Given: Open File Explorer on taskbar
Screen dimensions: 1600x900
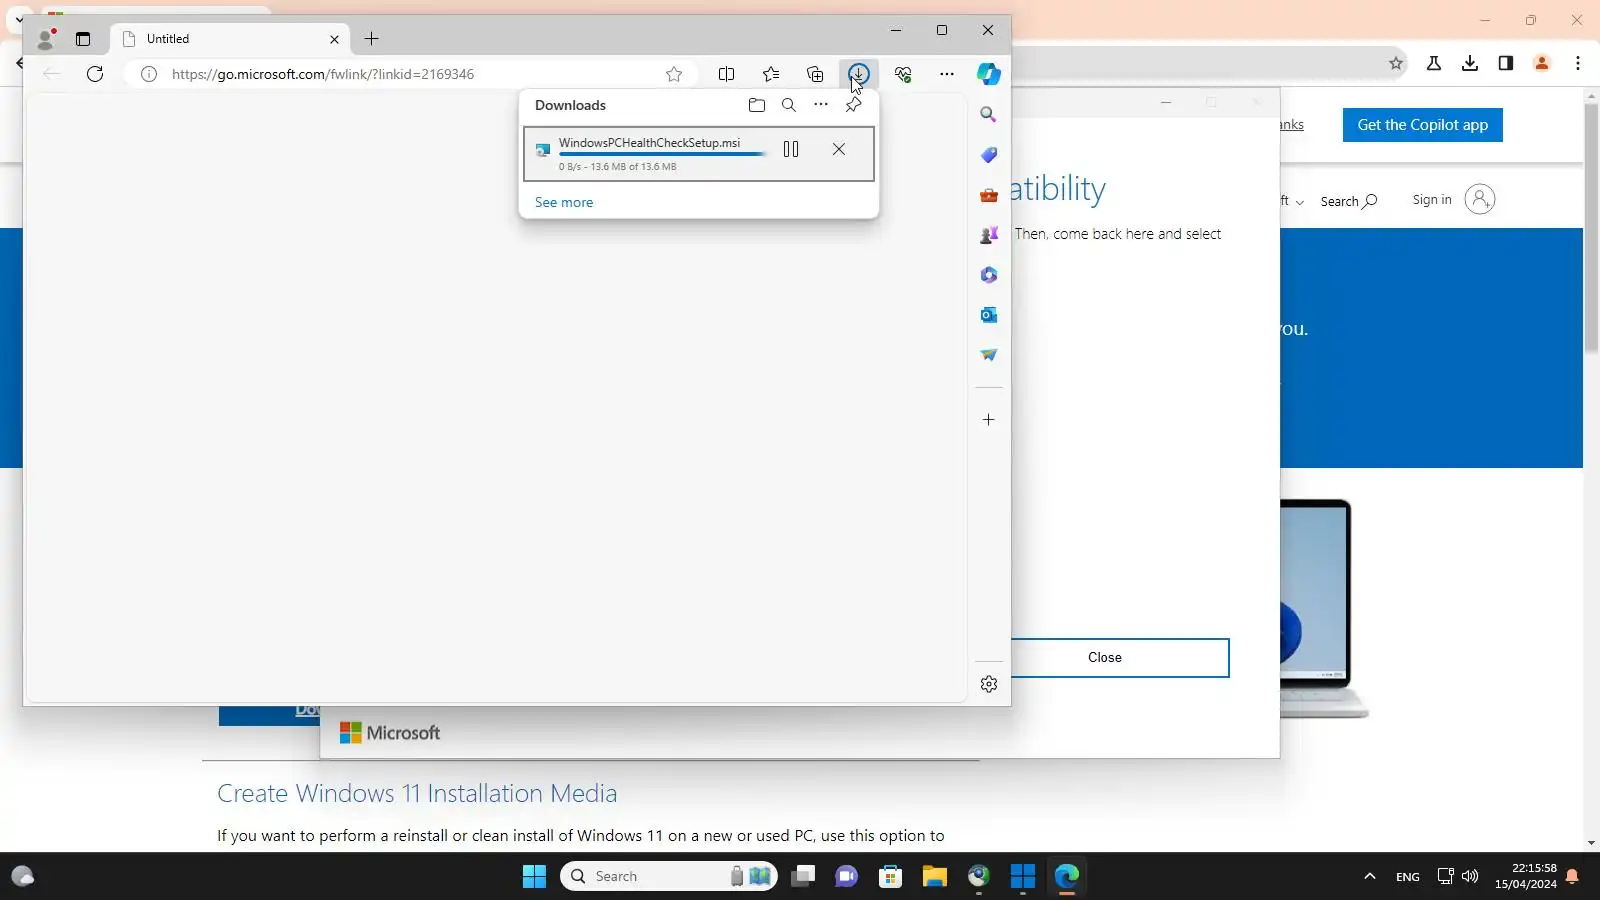Looking at the screenshot, I should click(x=935, y=876).
